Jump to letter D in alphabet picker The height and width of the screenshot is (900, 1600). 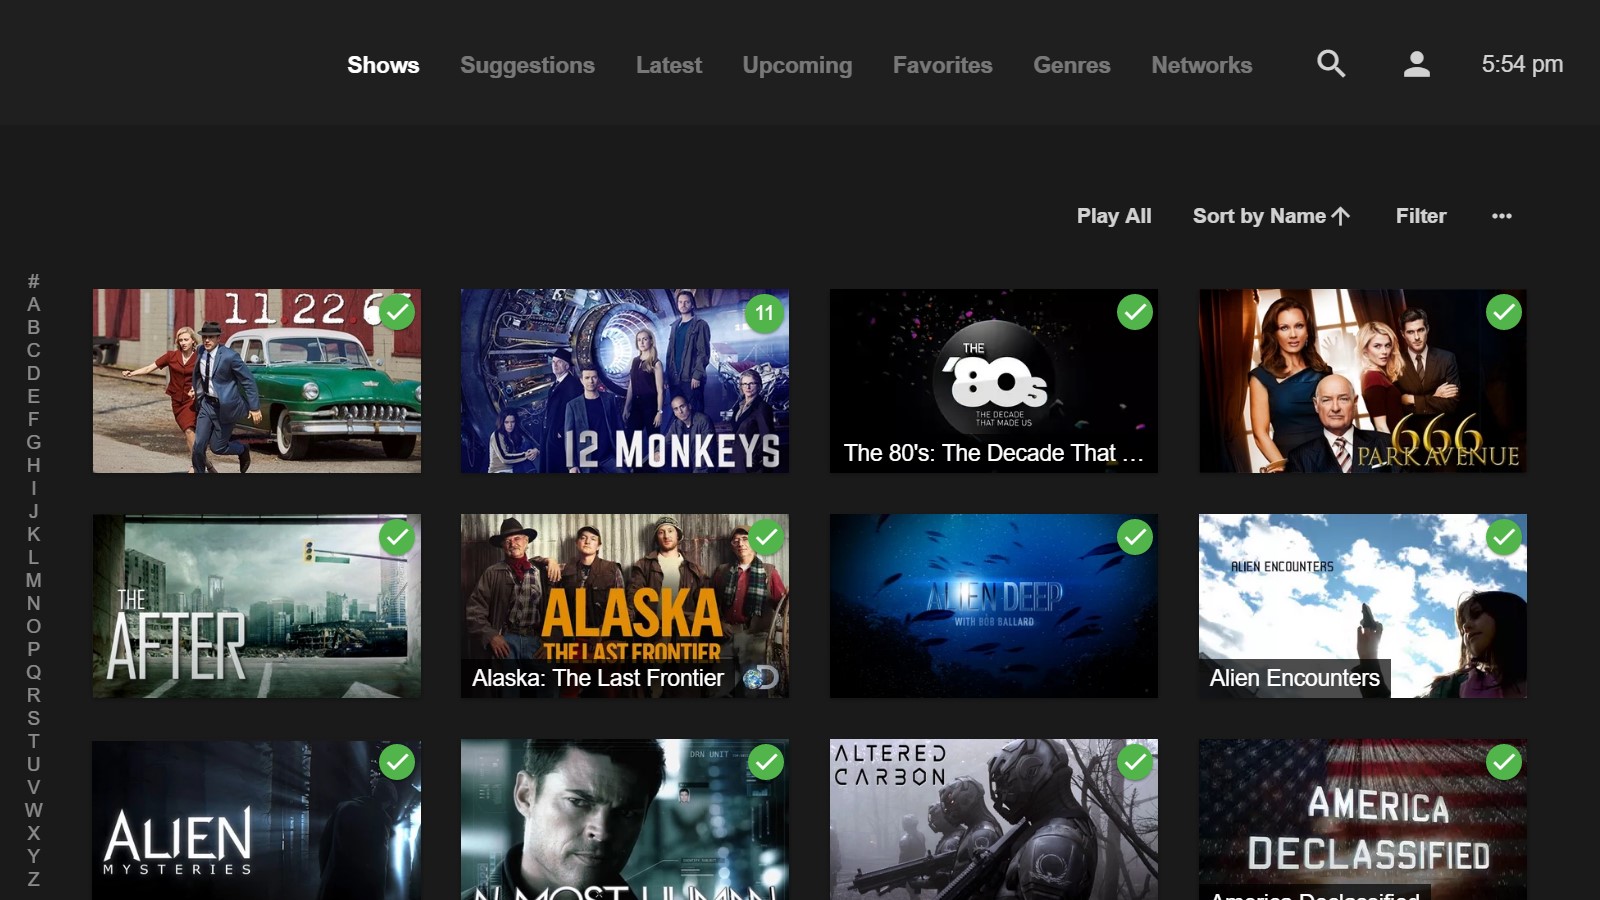pyautogui.click(x=34, y=373)
